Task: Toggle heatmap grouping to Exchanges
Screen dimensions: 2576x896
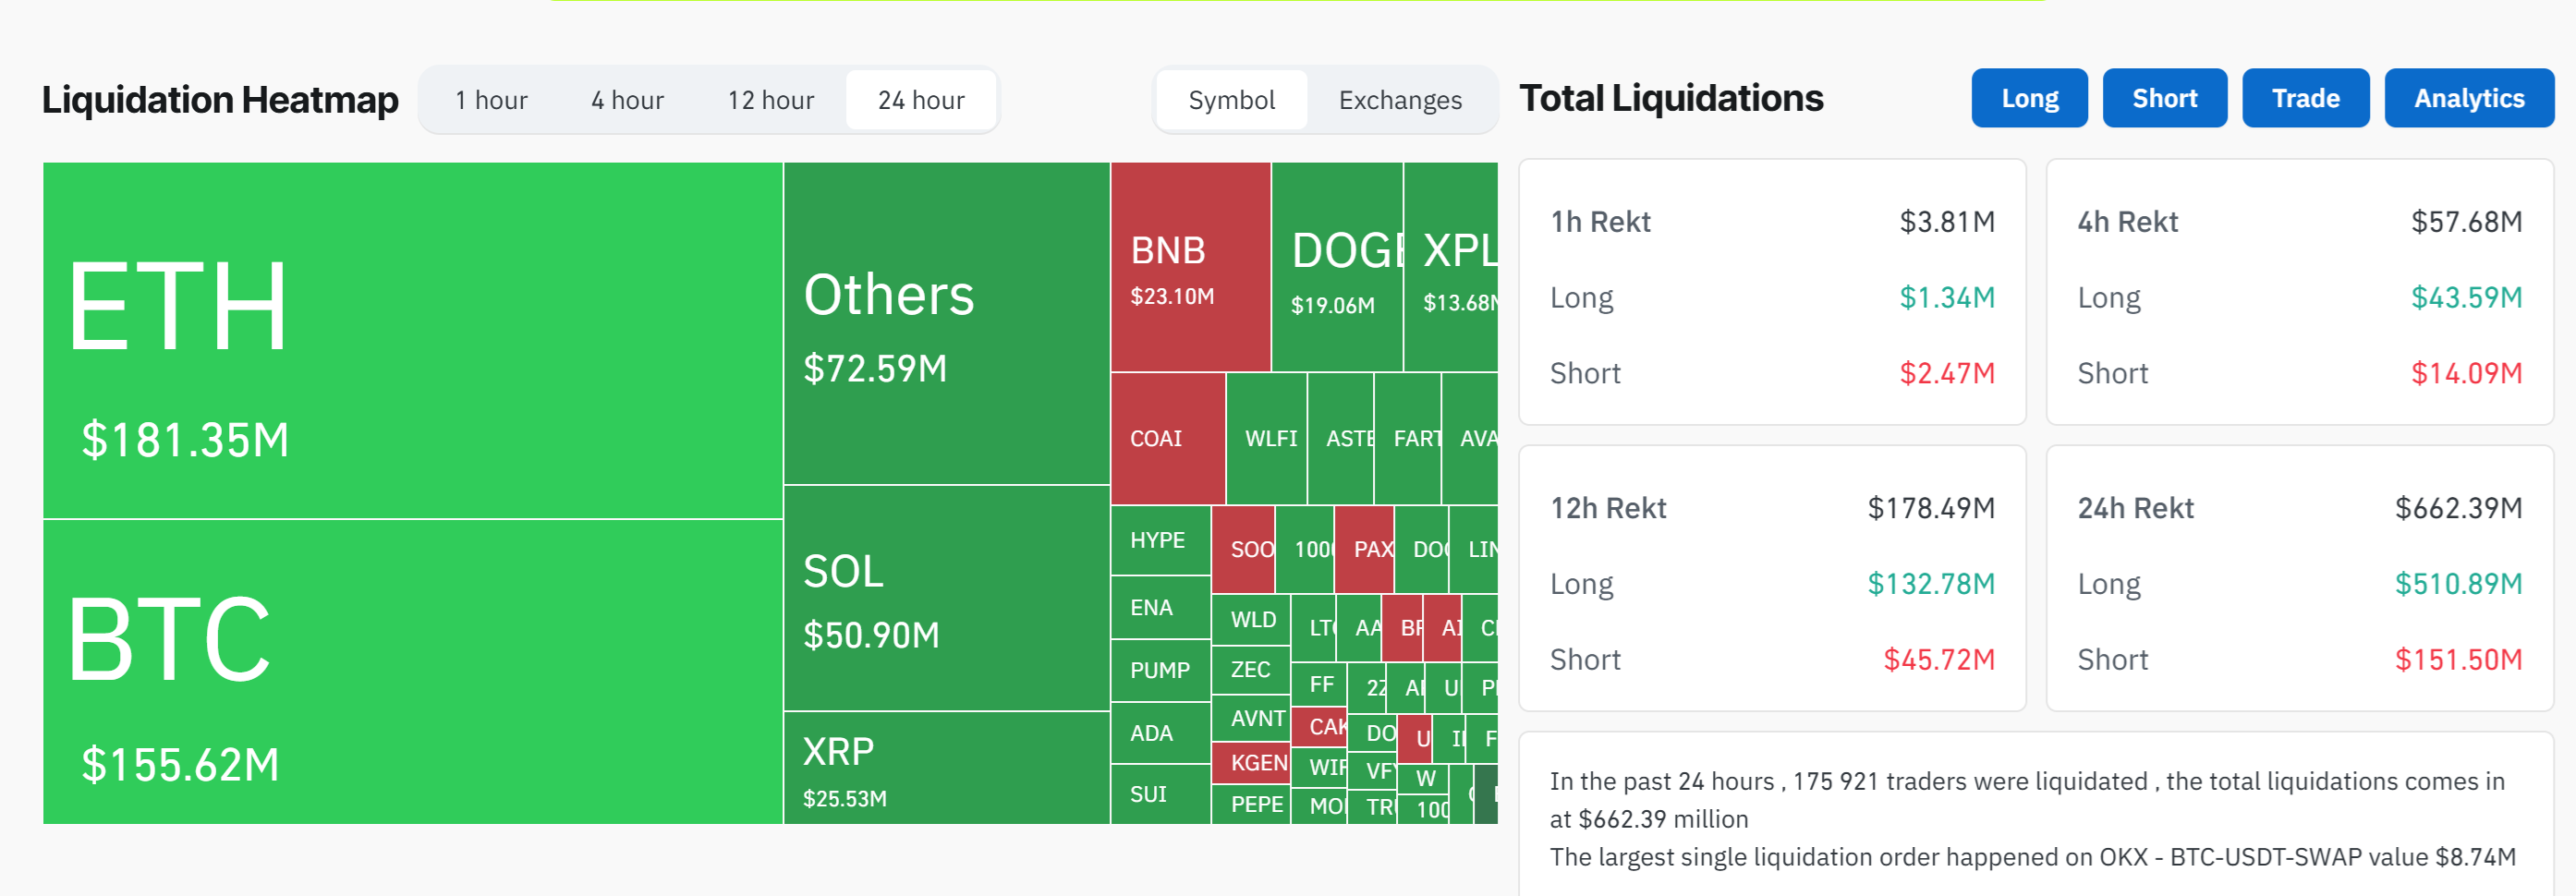Action: [1399, 100]
